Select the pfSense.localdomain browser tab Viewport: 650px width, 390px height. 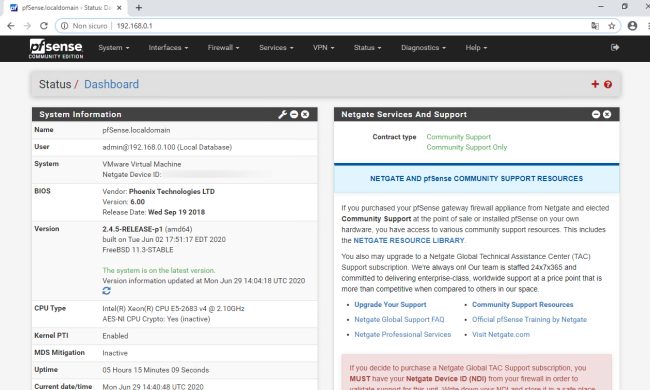point(66,7)
